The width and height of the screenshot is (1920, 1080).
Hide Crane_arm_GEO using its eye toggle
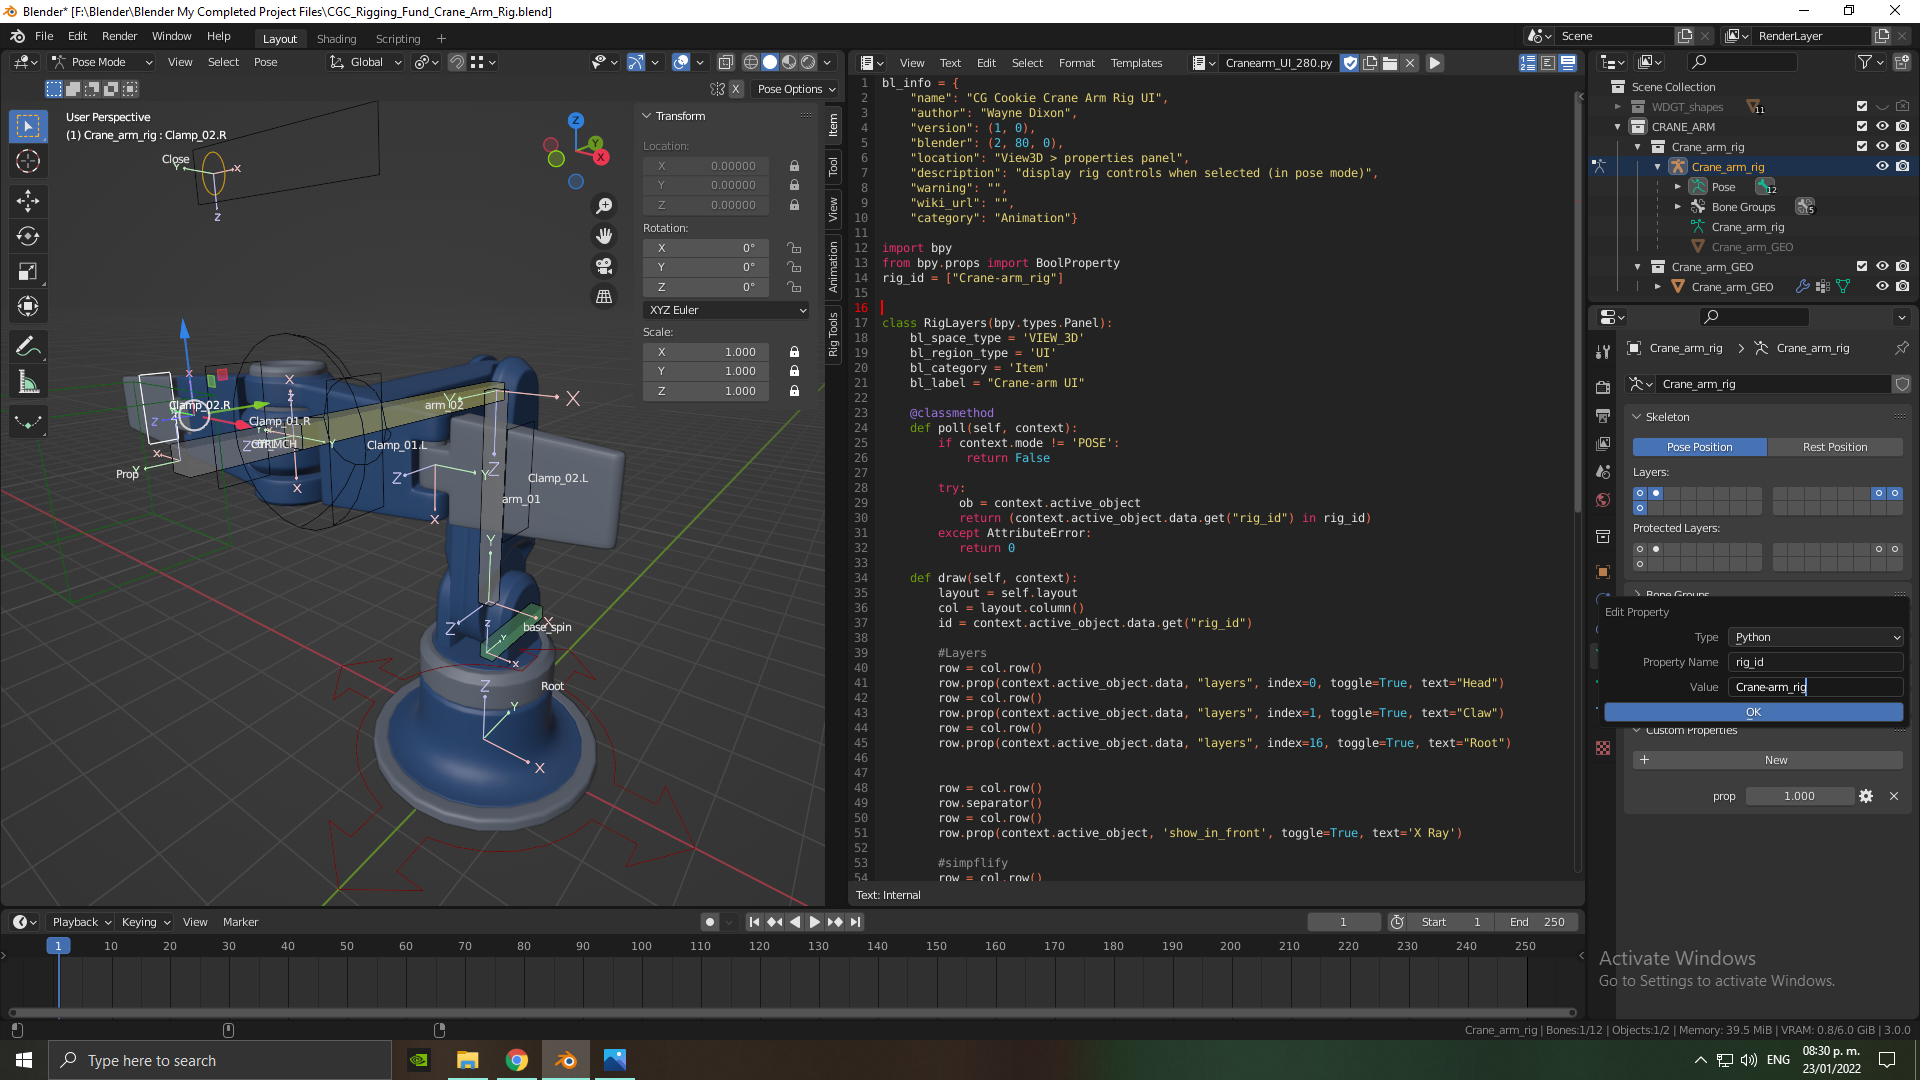point(1883,286)
